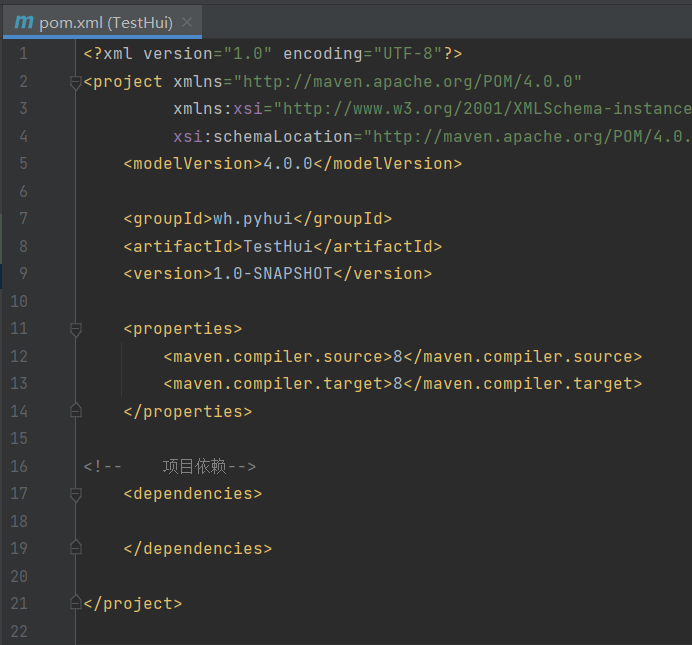Click the artifactId value TestHui
The height and width of the screenshot is (645, 692).
click(278, 247)
